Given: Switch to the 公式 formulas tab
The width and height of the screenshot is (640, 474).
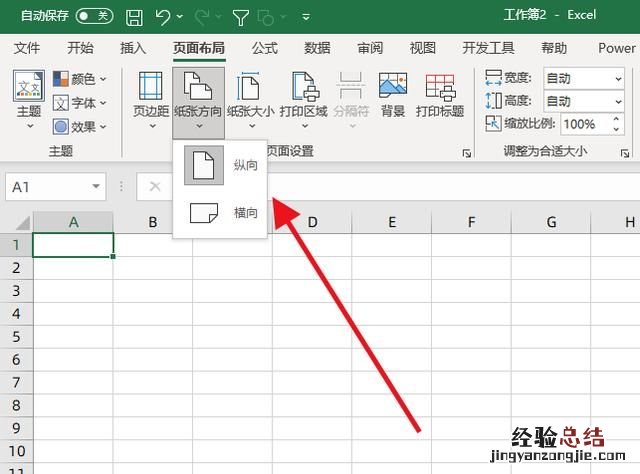Looking at the screenshot, I should [264, 48].
